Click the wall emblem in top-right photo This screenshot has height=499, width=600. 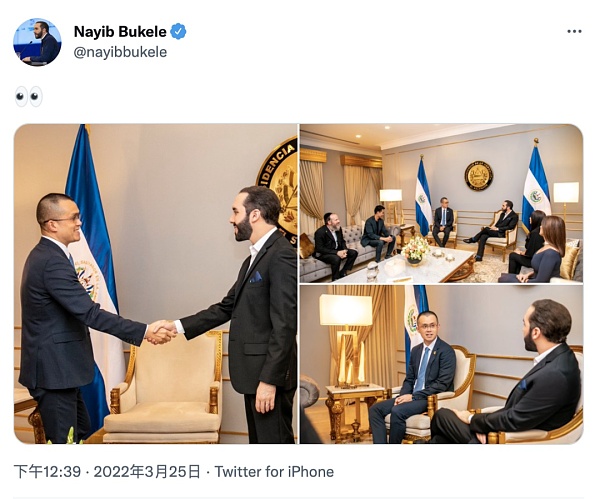click(478, 176)
